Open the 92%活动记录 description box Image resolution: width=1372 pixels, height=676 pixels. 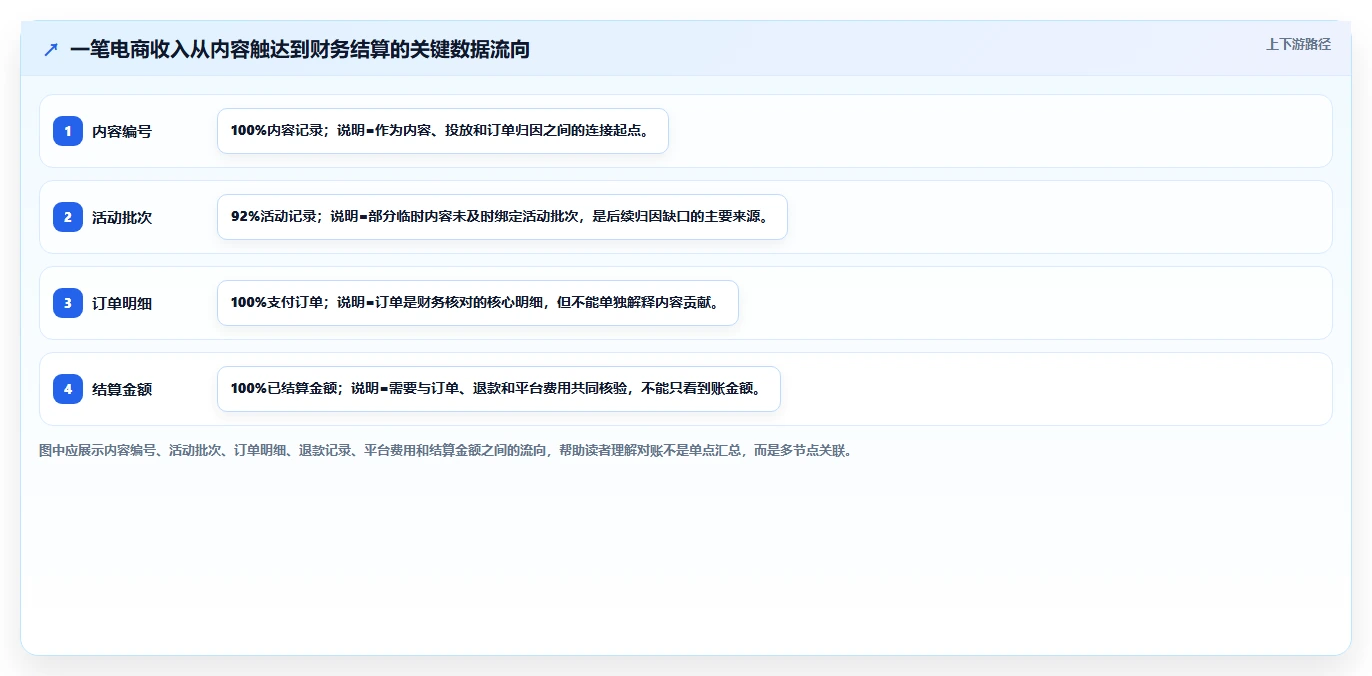point(502,217)
